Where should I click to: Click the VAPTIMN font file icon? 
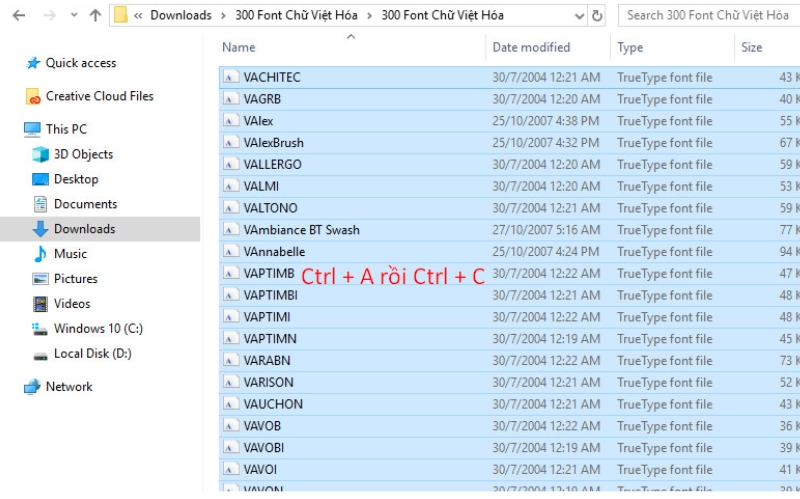point(231,339)
